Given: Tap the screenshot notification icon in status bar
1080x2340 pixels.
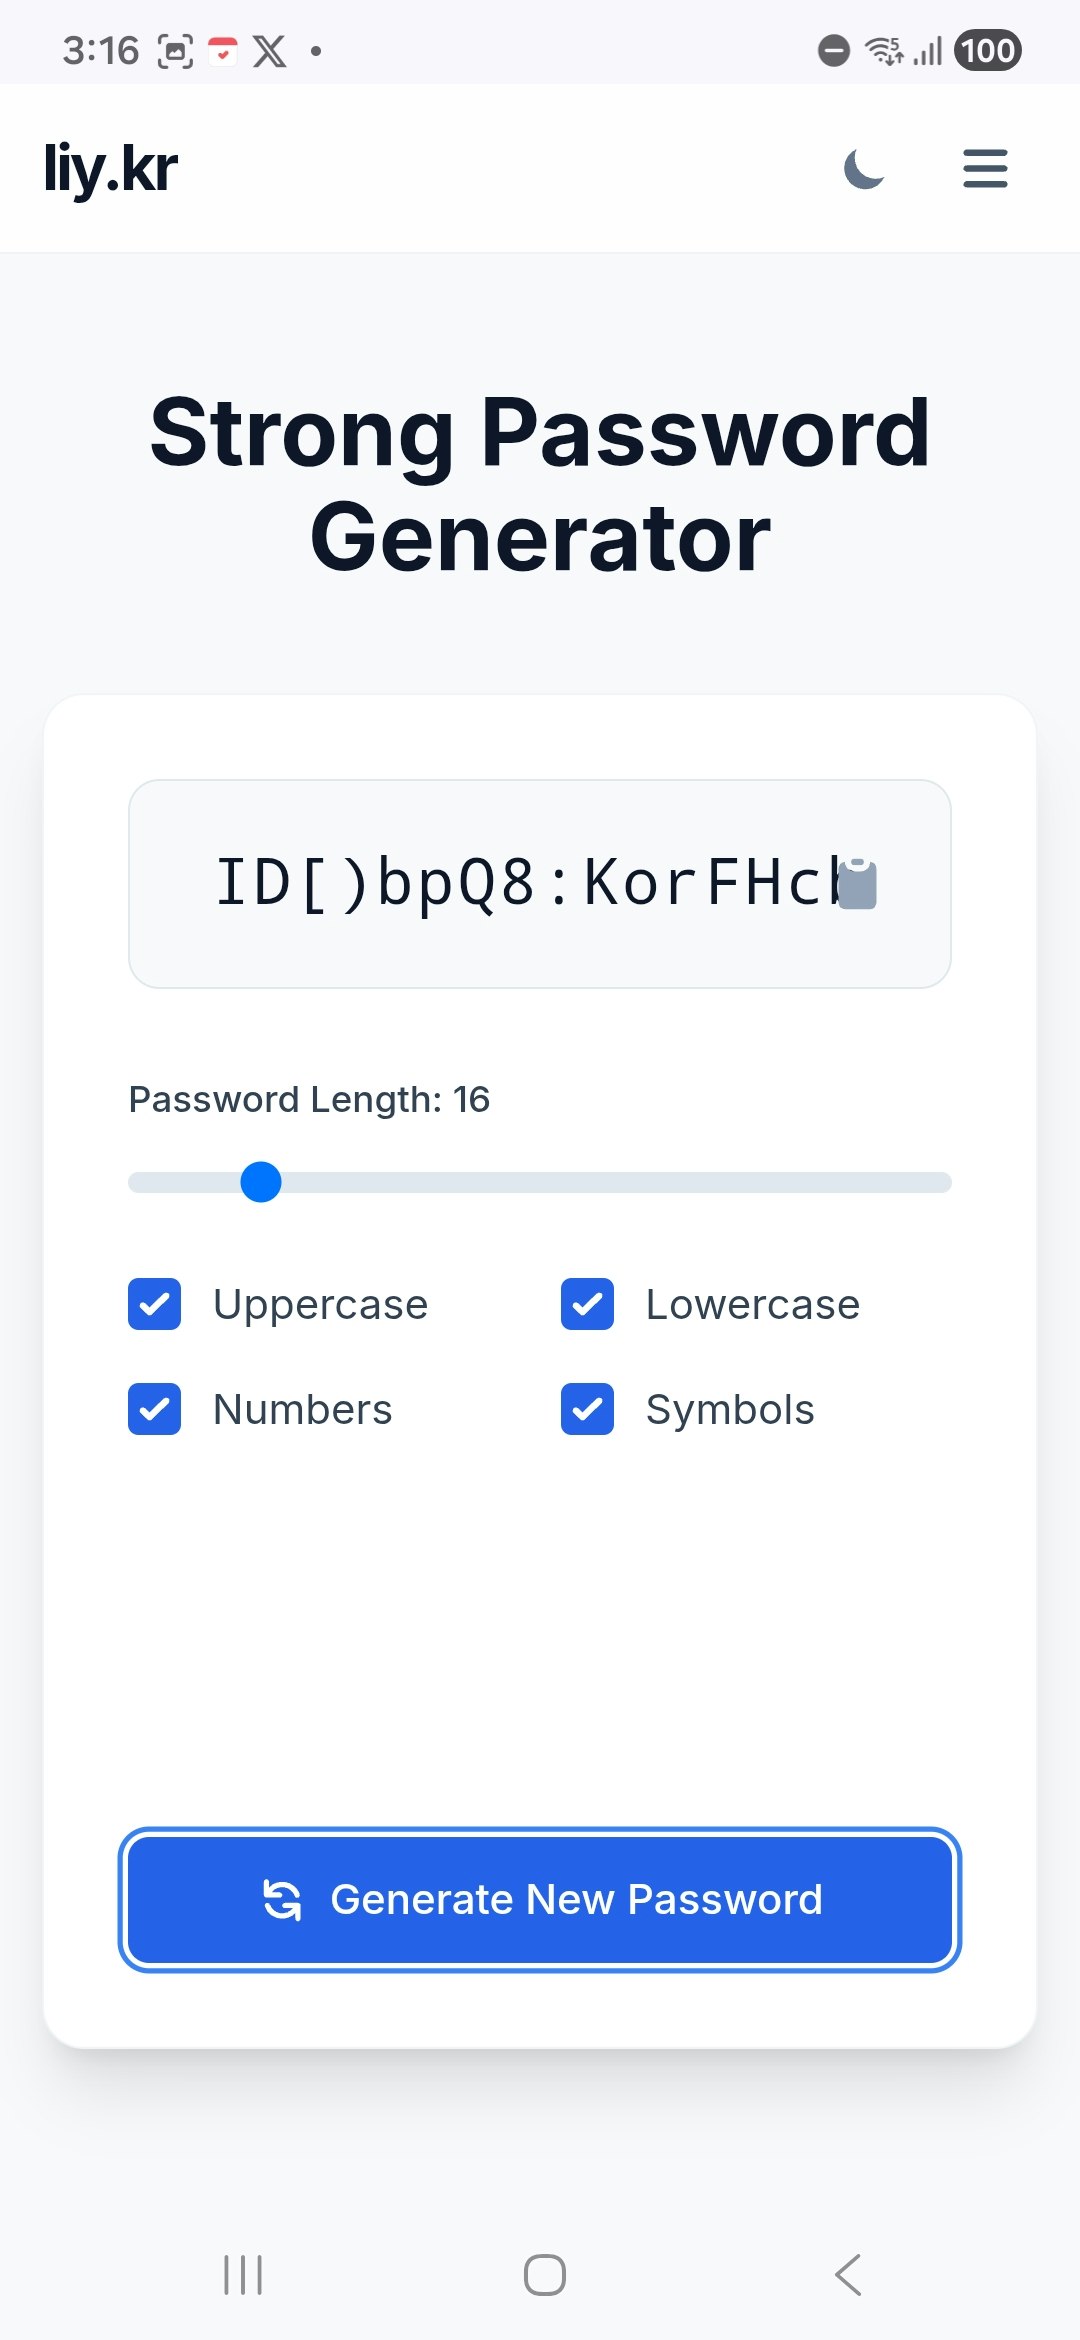Looking at the screenshot, I should coord(175,50).
